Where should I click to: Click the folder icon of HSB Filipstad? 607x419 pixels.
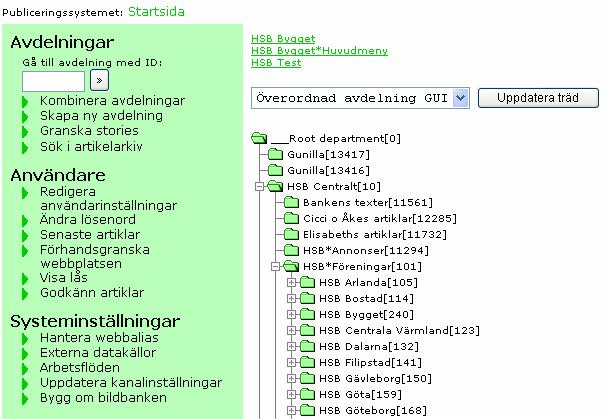pyautogui.click(x=307, y=362)
